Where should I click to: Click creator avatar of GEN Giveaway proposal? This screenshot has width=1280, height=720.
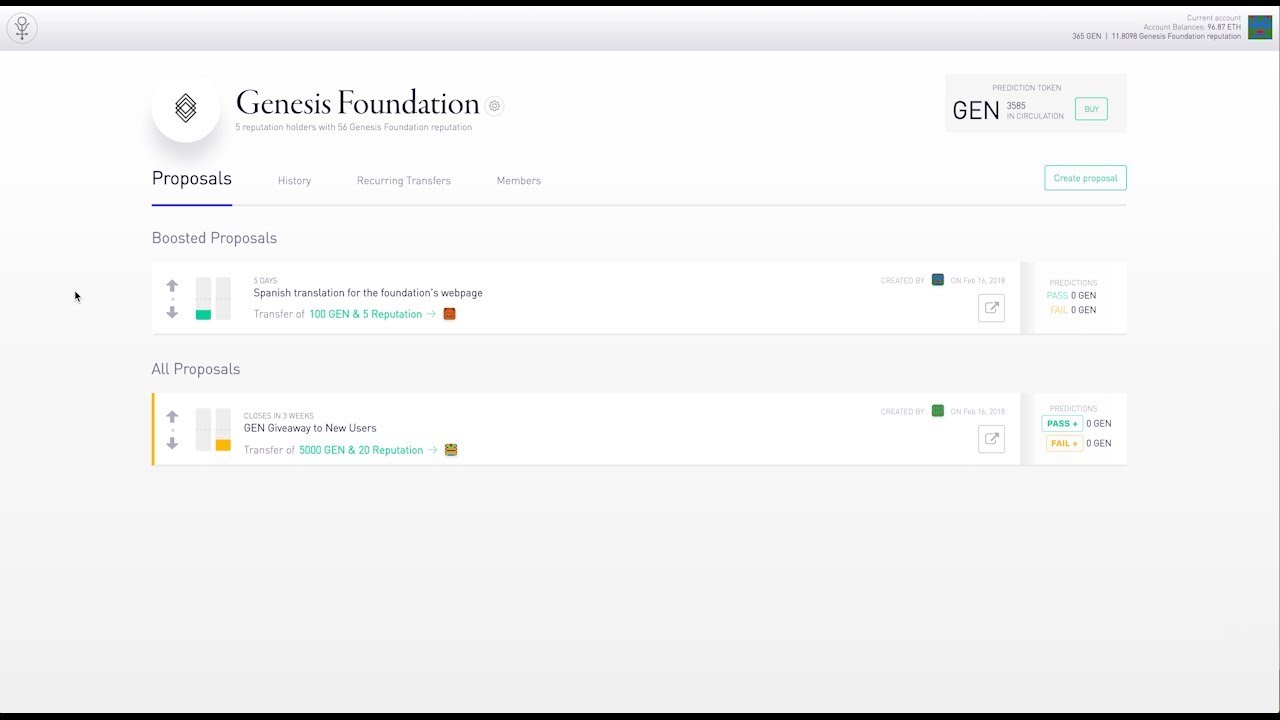tap(938, 411)
